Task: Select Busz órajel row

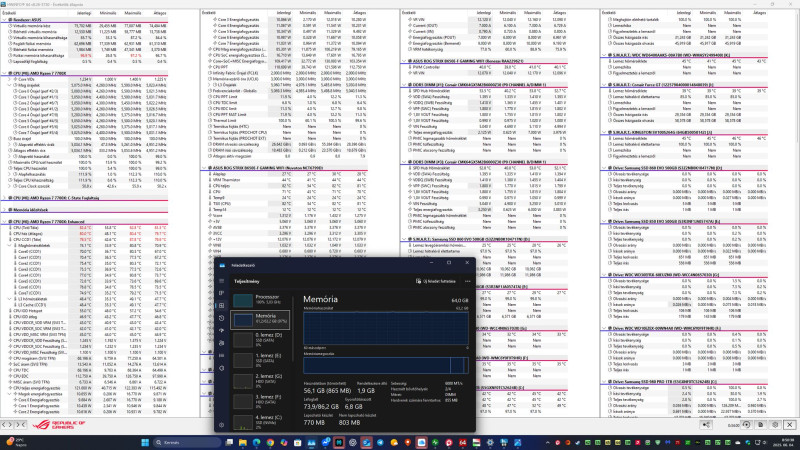Action: pos(85,139)
